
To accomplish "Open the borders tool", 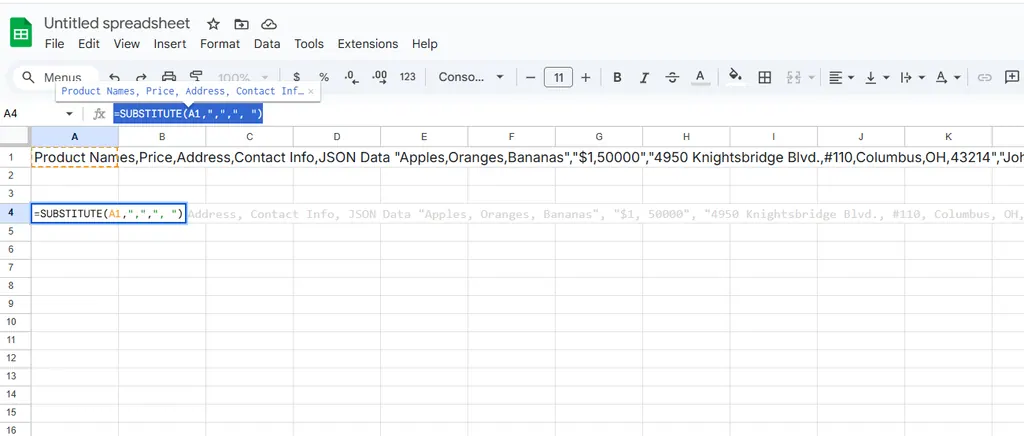I will [x=765, y=77].
